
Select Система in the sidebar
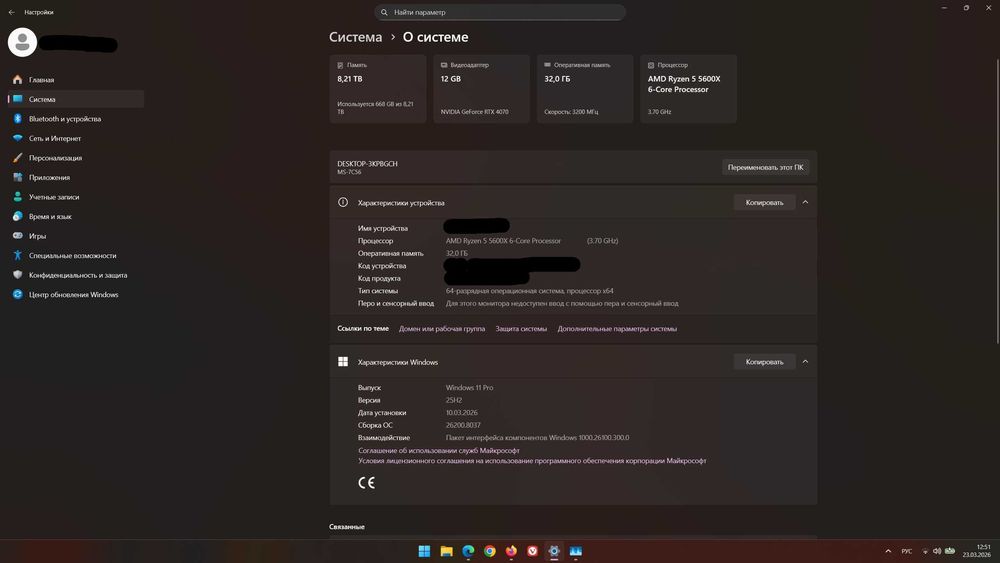[77, 99]
